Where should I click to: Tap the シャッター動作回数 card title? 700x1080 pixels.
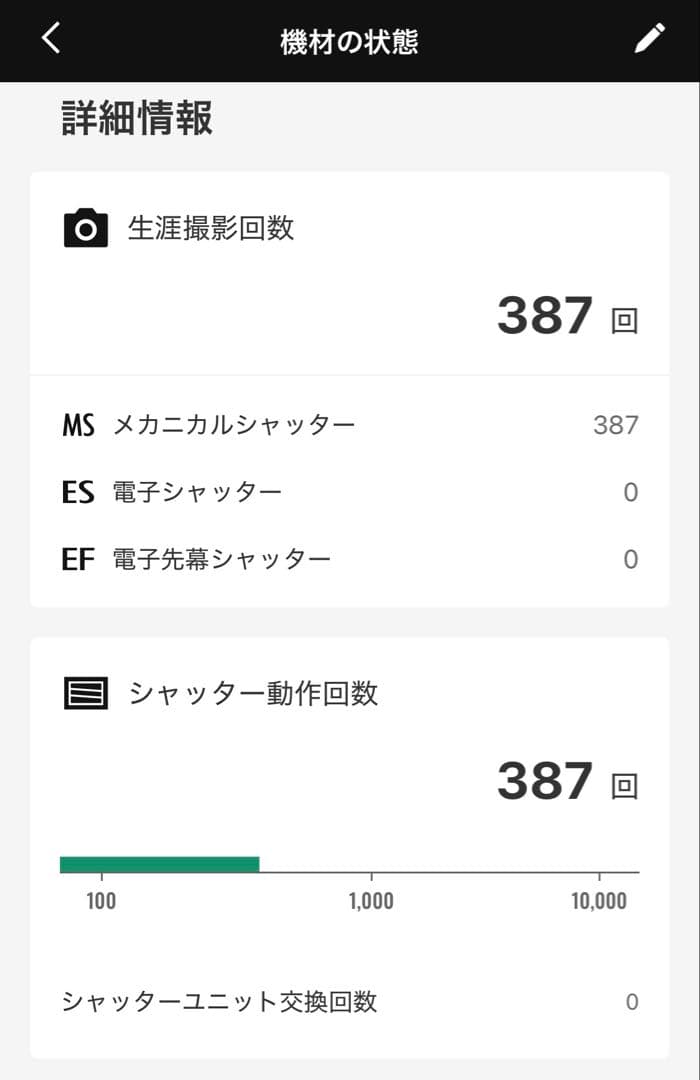pos(253,693)
